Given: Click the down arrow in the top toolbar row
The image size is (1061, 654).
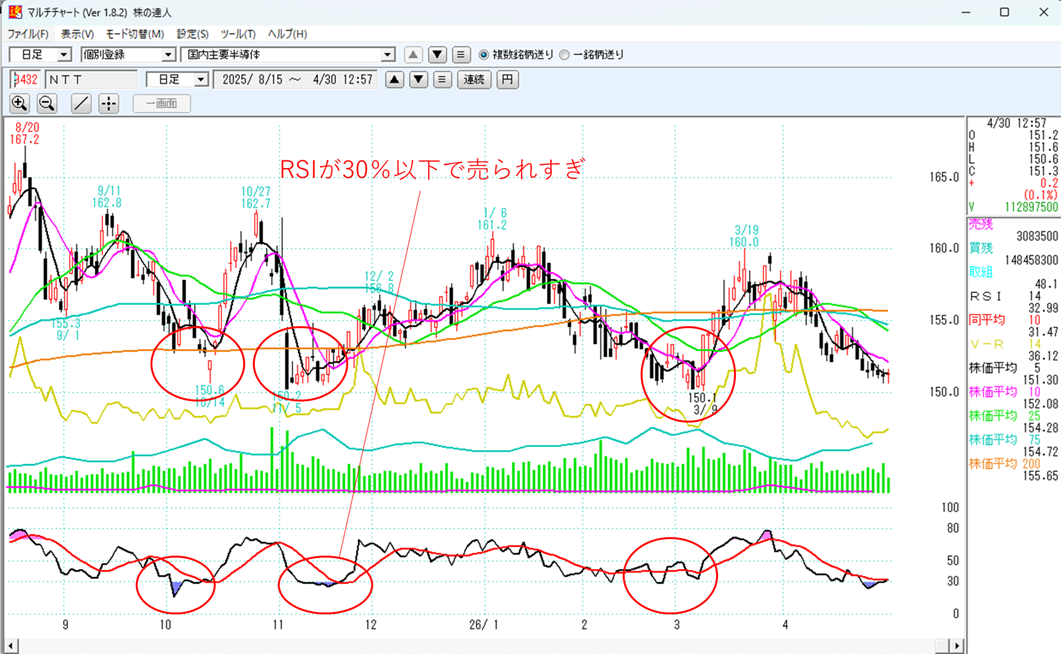Looking at the screenshot, I should click(x=437, y=54).
